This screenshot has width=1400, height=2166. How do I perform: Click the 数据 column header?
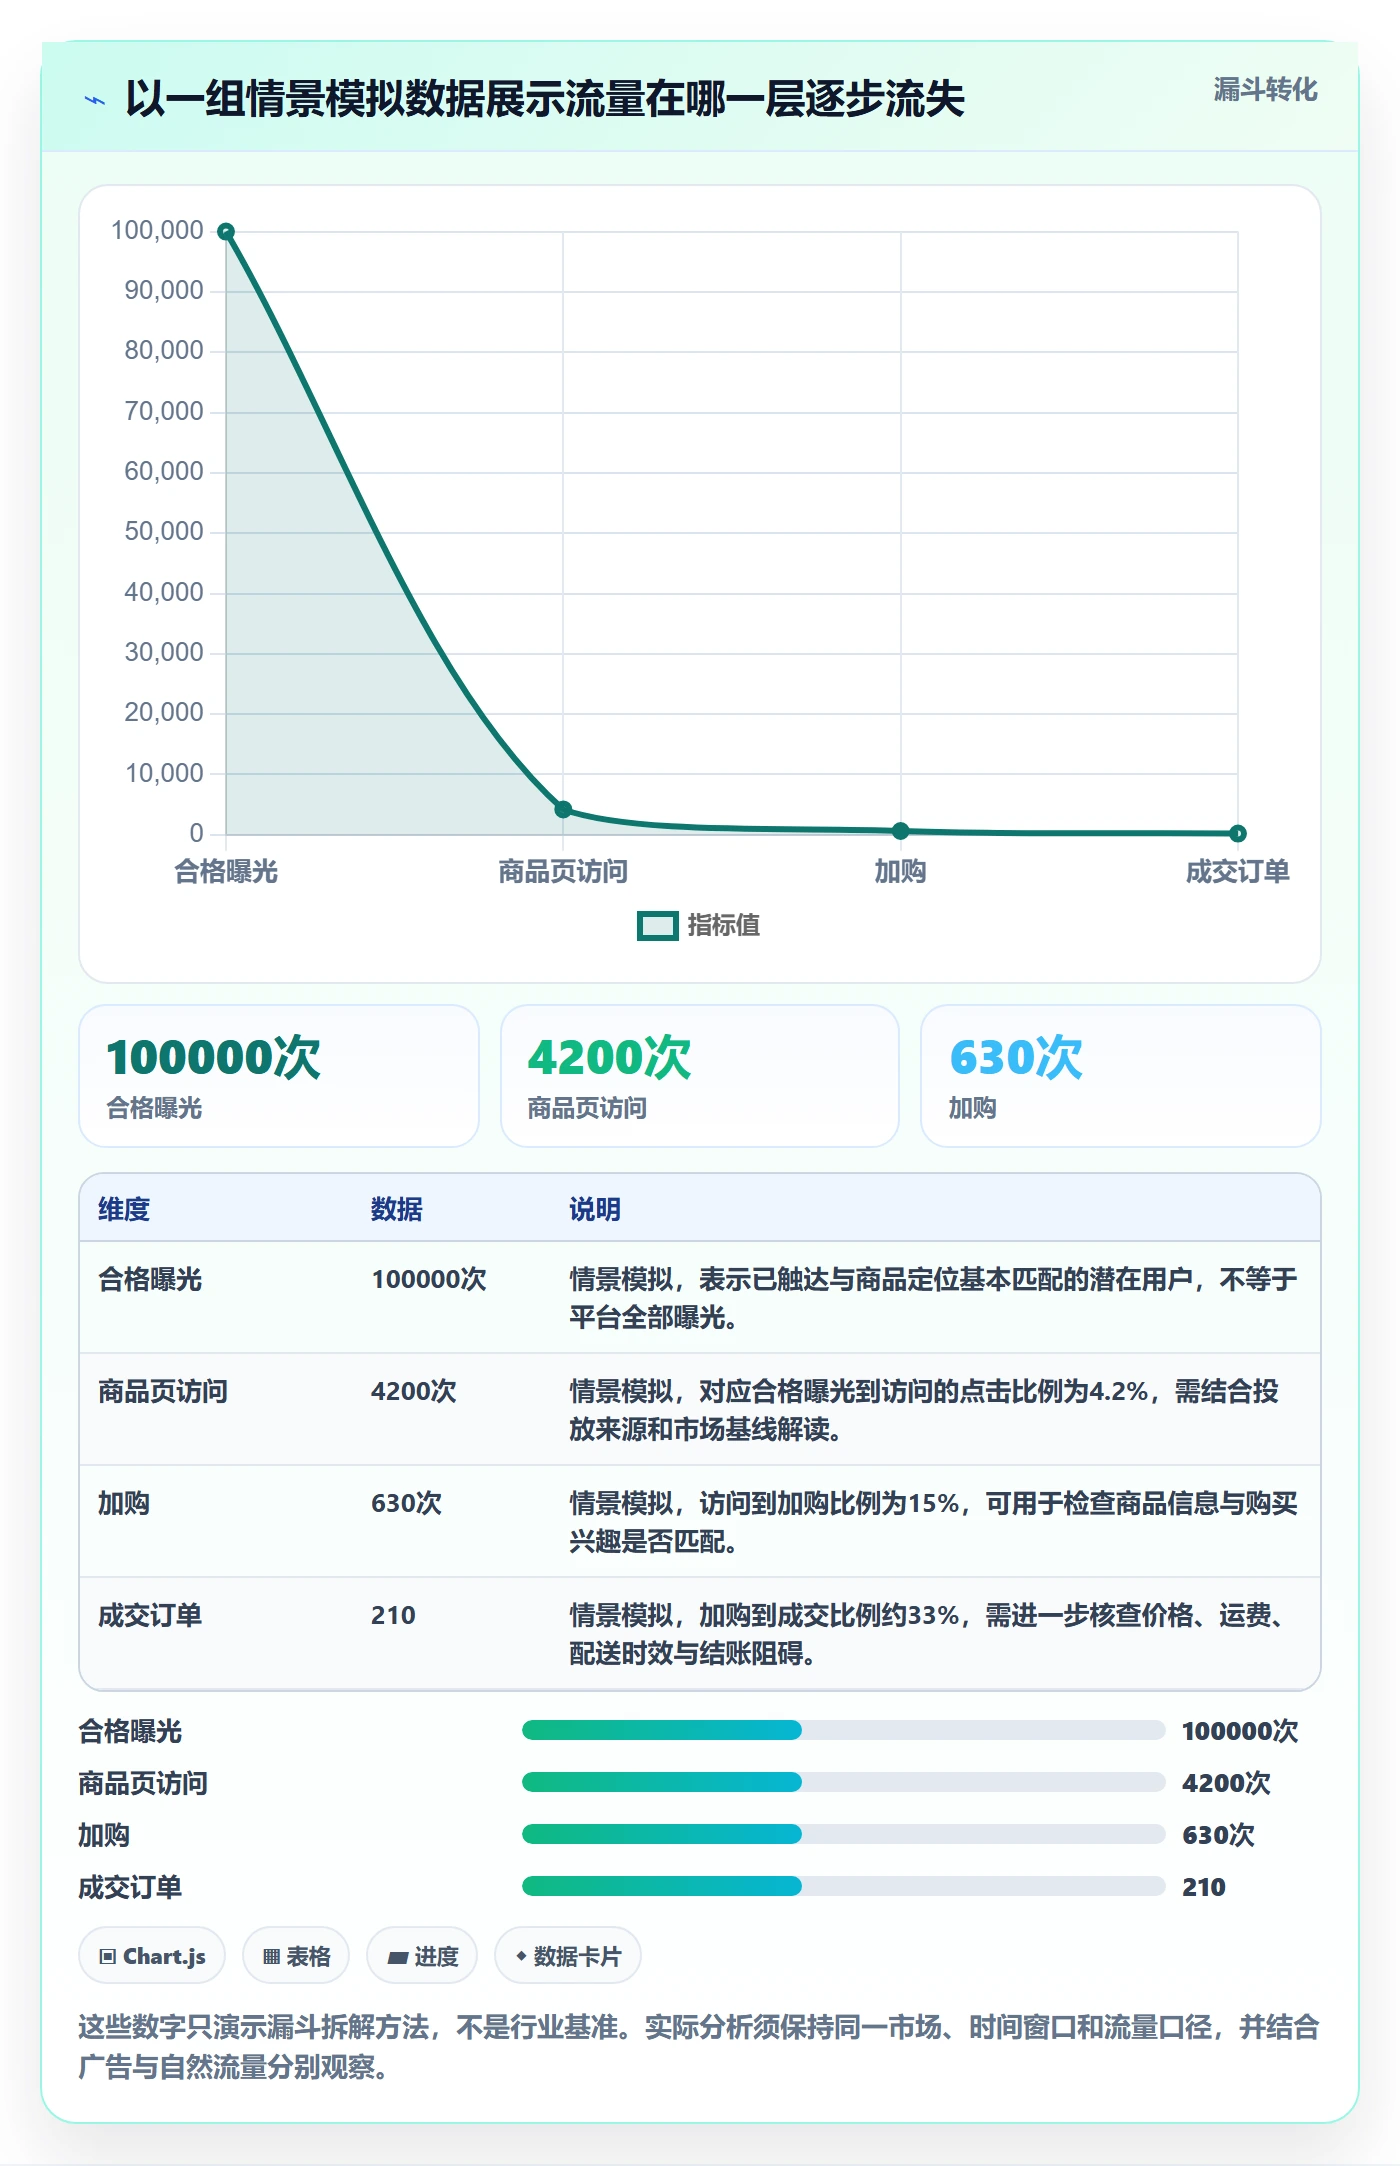pyautogui.click(x=397, y=1209)
